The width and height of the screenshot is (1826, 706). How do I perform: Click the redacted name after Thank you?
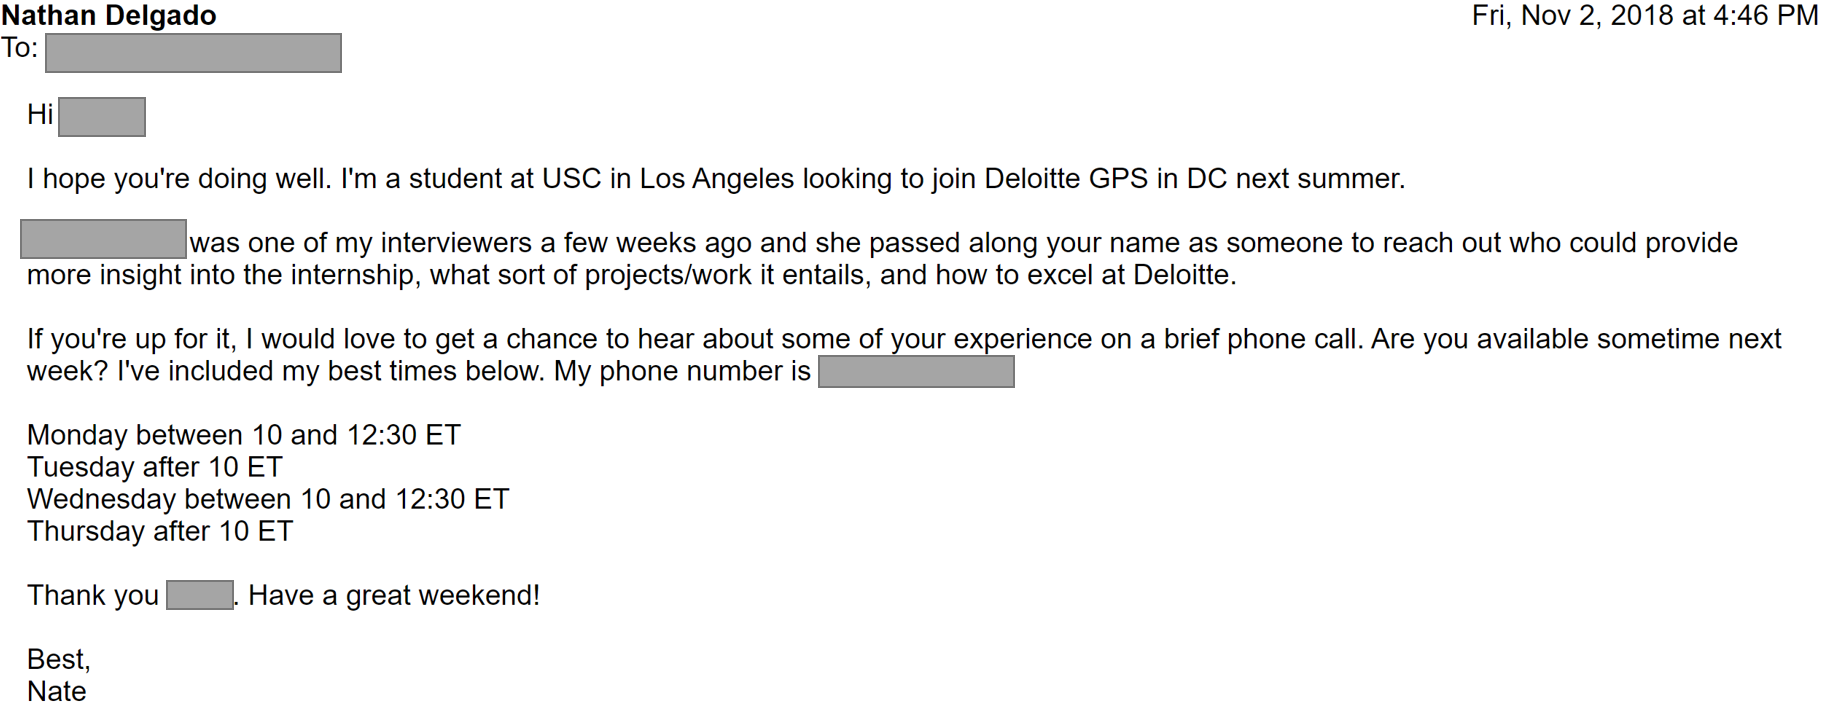(x=200, y=595)
